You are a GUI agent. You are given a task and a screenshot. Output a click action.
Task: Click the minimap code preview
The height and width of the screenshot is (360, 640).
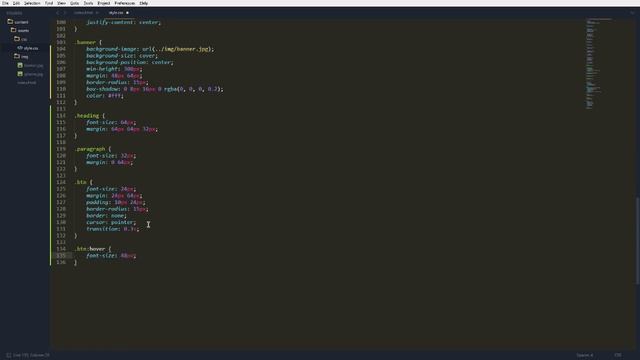click(599, 63)
